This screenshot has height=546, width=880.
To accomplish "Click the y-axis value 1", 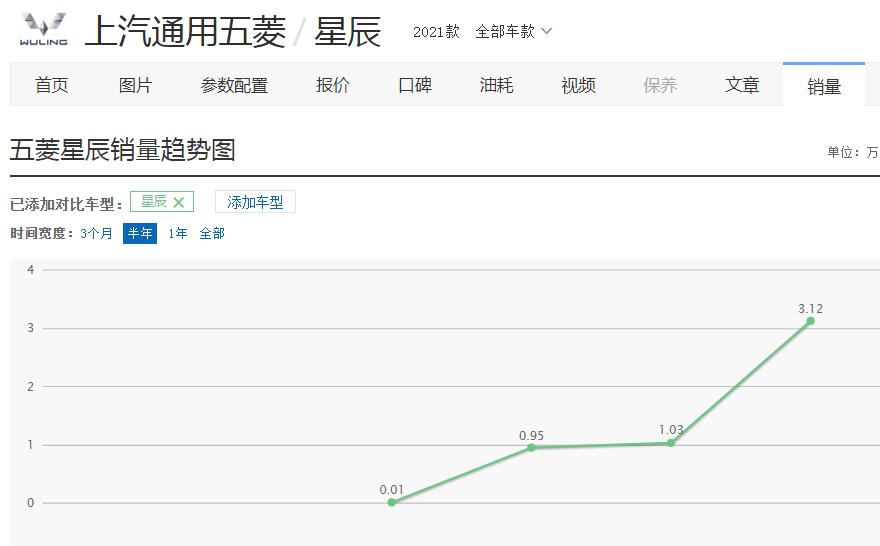I will point(31,445).
